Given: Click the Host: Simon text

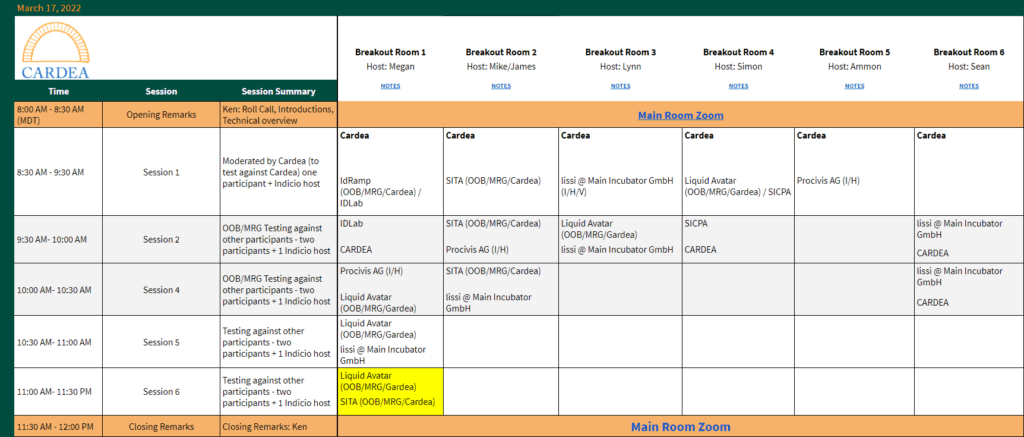Looking at the screenshot, I should tap(738, 67).
